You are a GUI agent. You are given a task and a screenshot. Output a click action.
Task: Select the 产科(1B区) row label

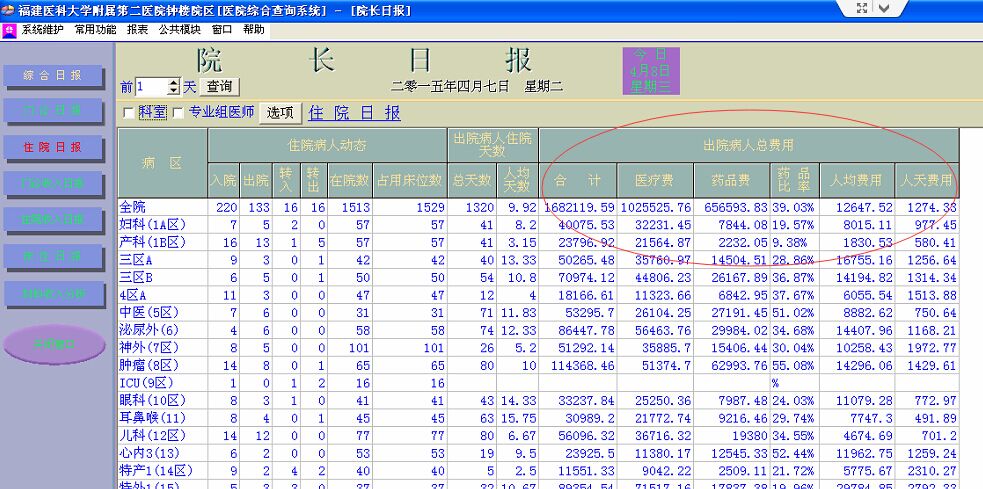pyautogui.click(x=153, y=242)
